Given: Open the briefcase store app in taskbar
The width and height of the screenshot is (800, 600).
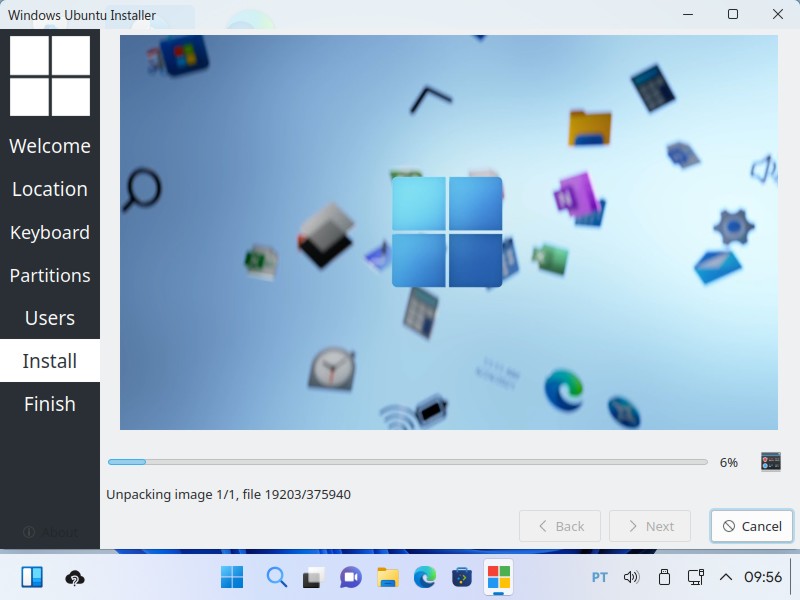Looking at the screenshot, I should point(462,577).
